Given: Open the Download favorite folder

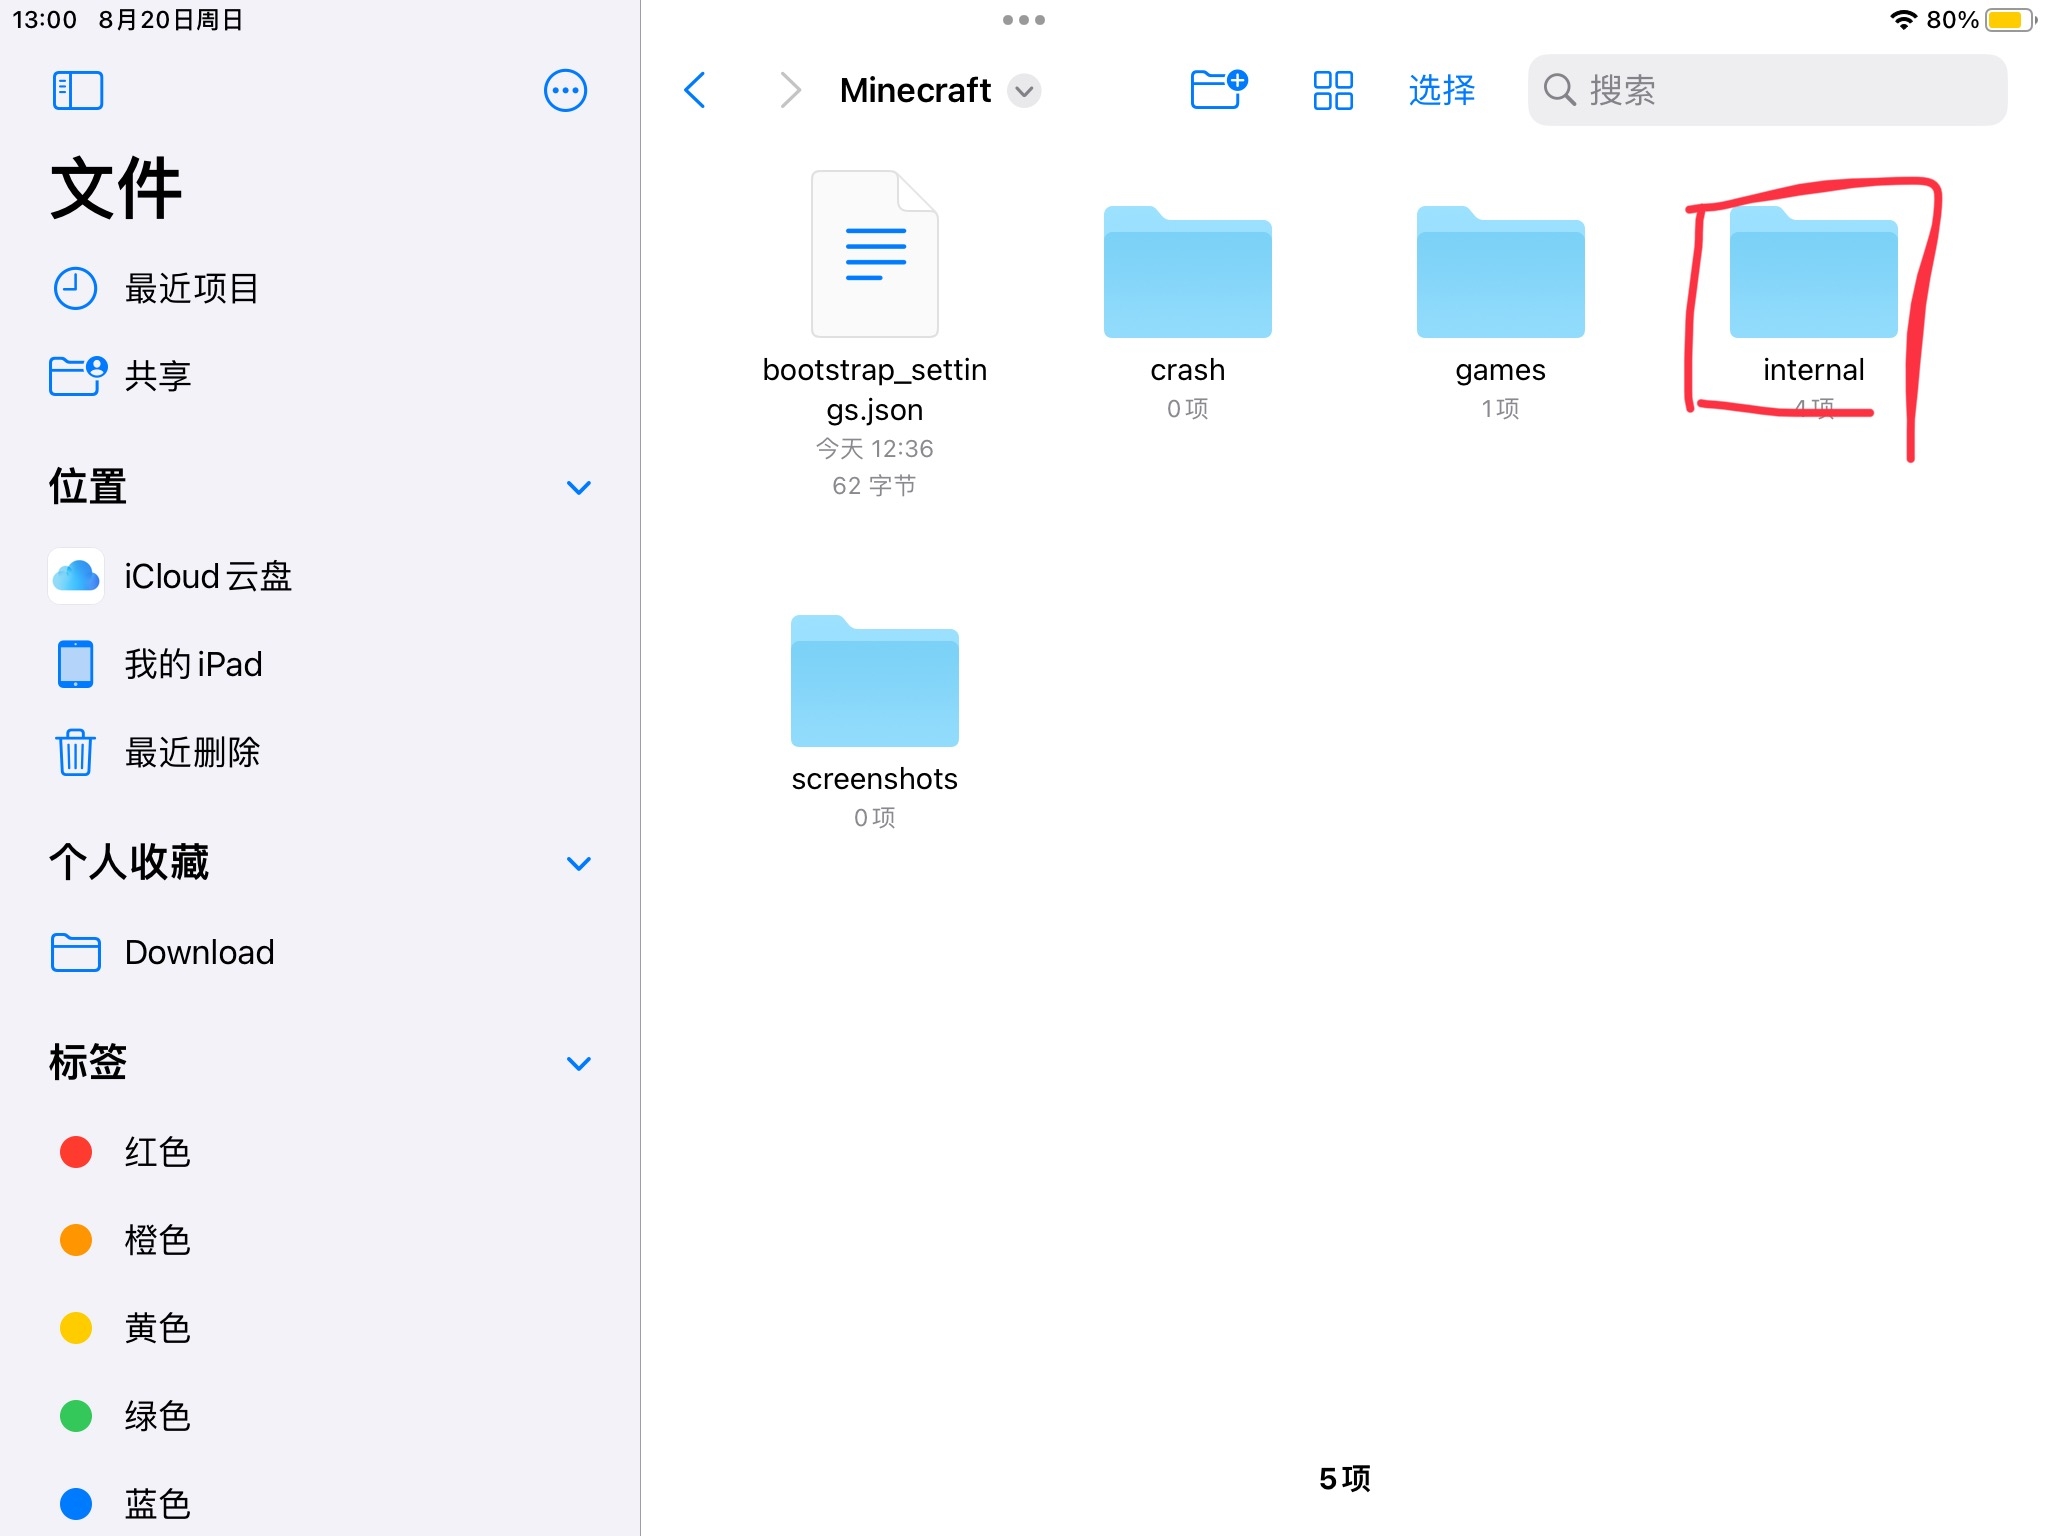Looking at the screenshot, I should coord(320,952).
